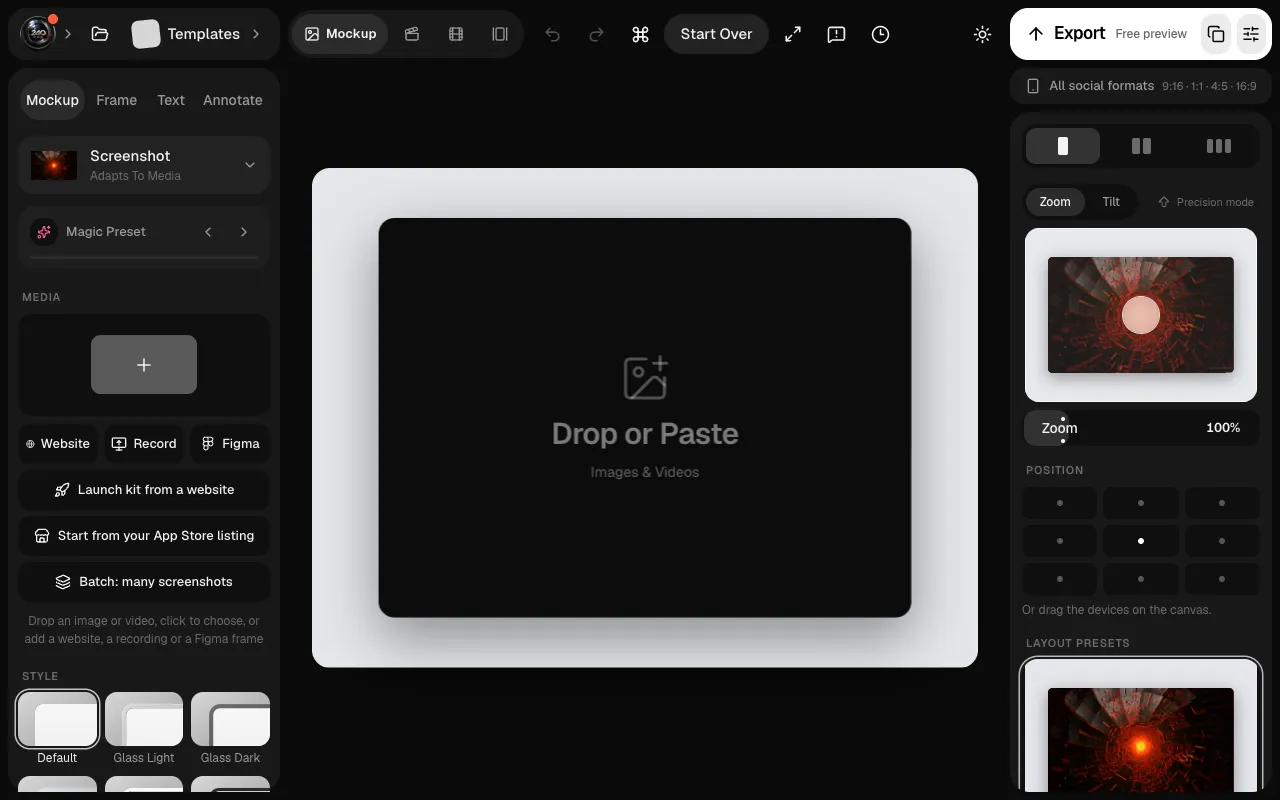1280x800 pixels.
Task: Select the Layout Presets thumbnail
Action: [1141, 724]
